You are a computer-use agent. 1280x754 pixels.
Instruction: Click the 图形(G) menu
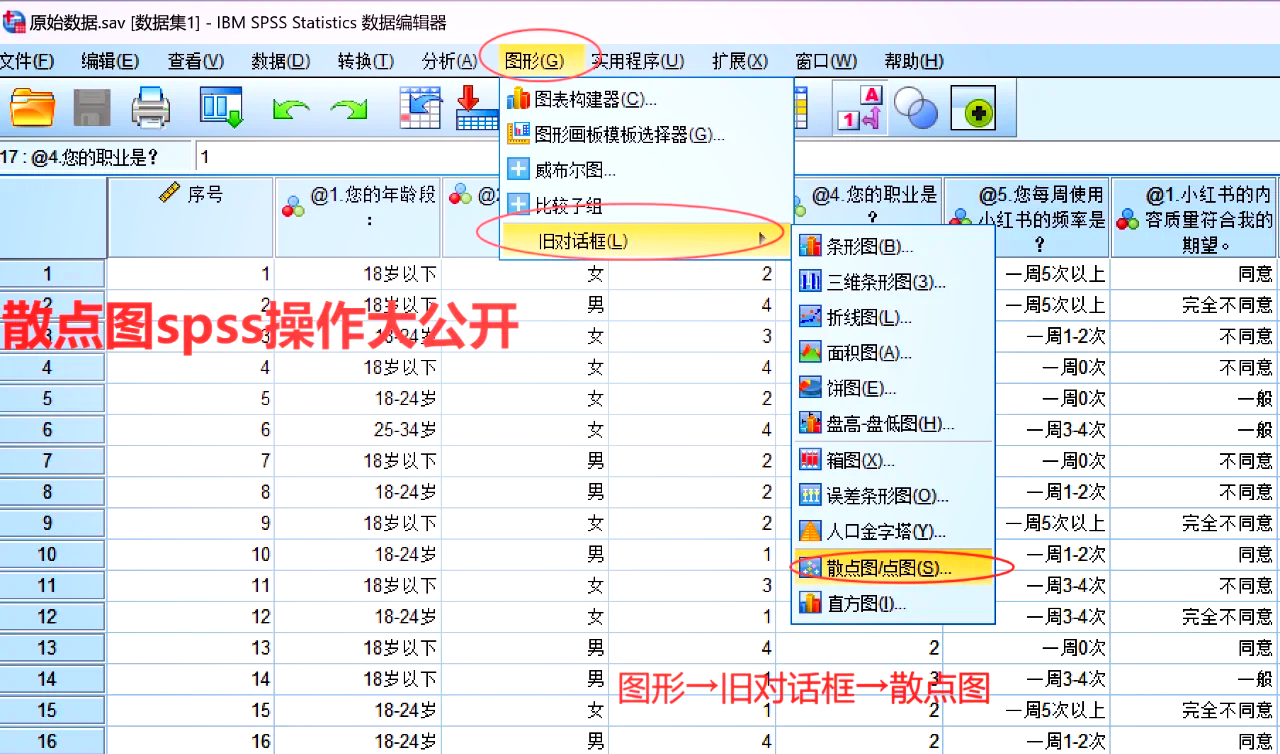pyautogui.click(x=535, y=61)
